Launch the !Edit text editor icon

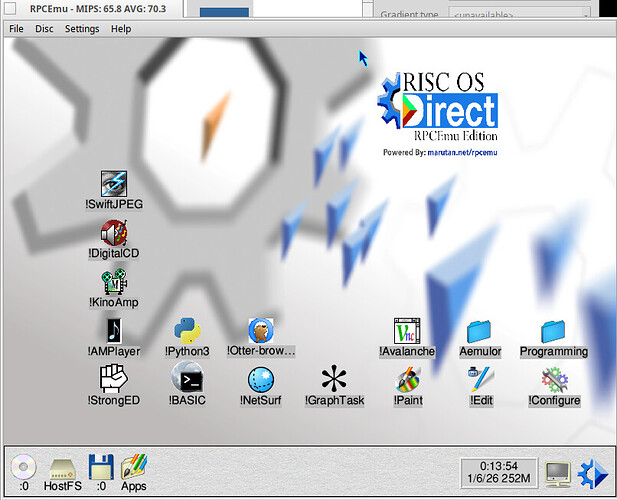pos(481,379)
